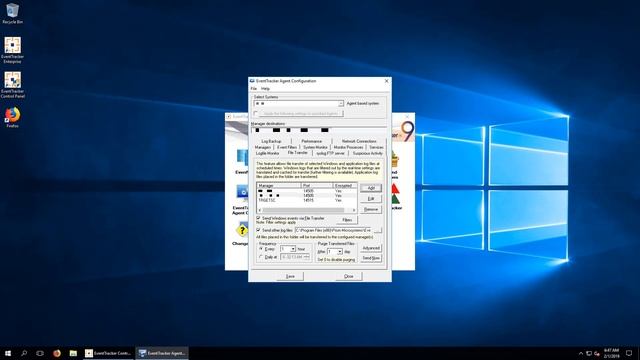Click the yellow question mark icon in background window
Viewport: 640px width, 360px height.
click(x=242, y=231)
